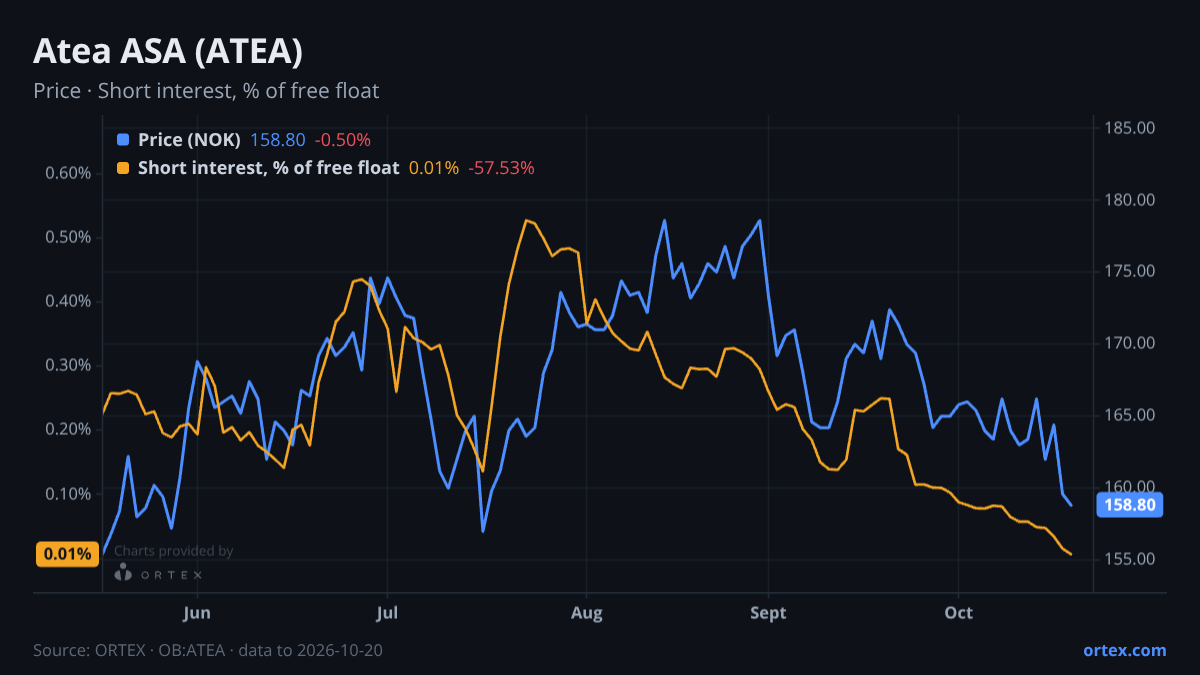
Task: Click the Jun label on the time axis
Action: pyautogui.click(x=197, y=613)
